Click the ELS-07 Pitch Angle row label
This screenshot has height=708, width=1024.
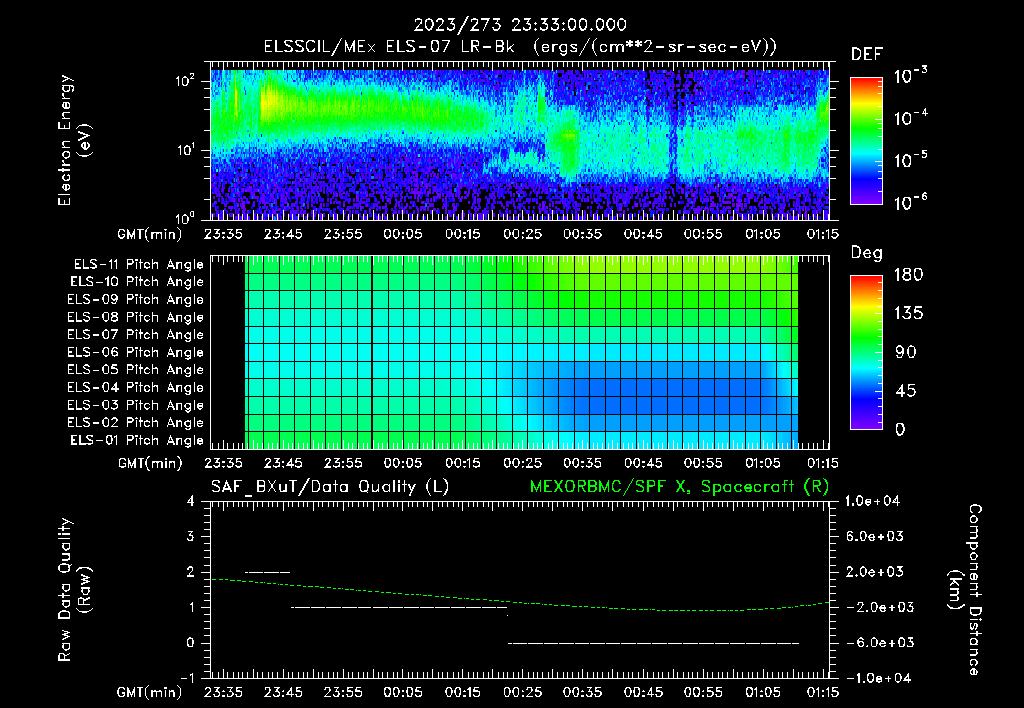tap(135, 335)
